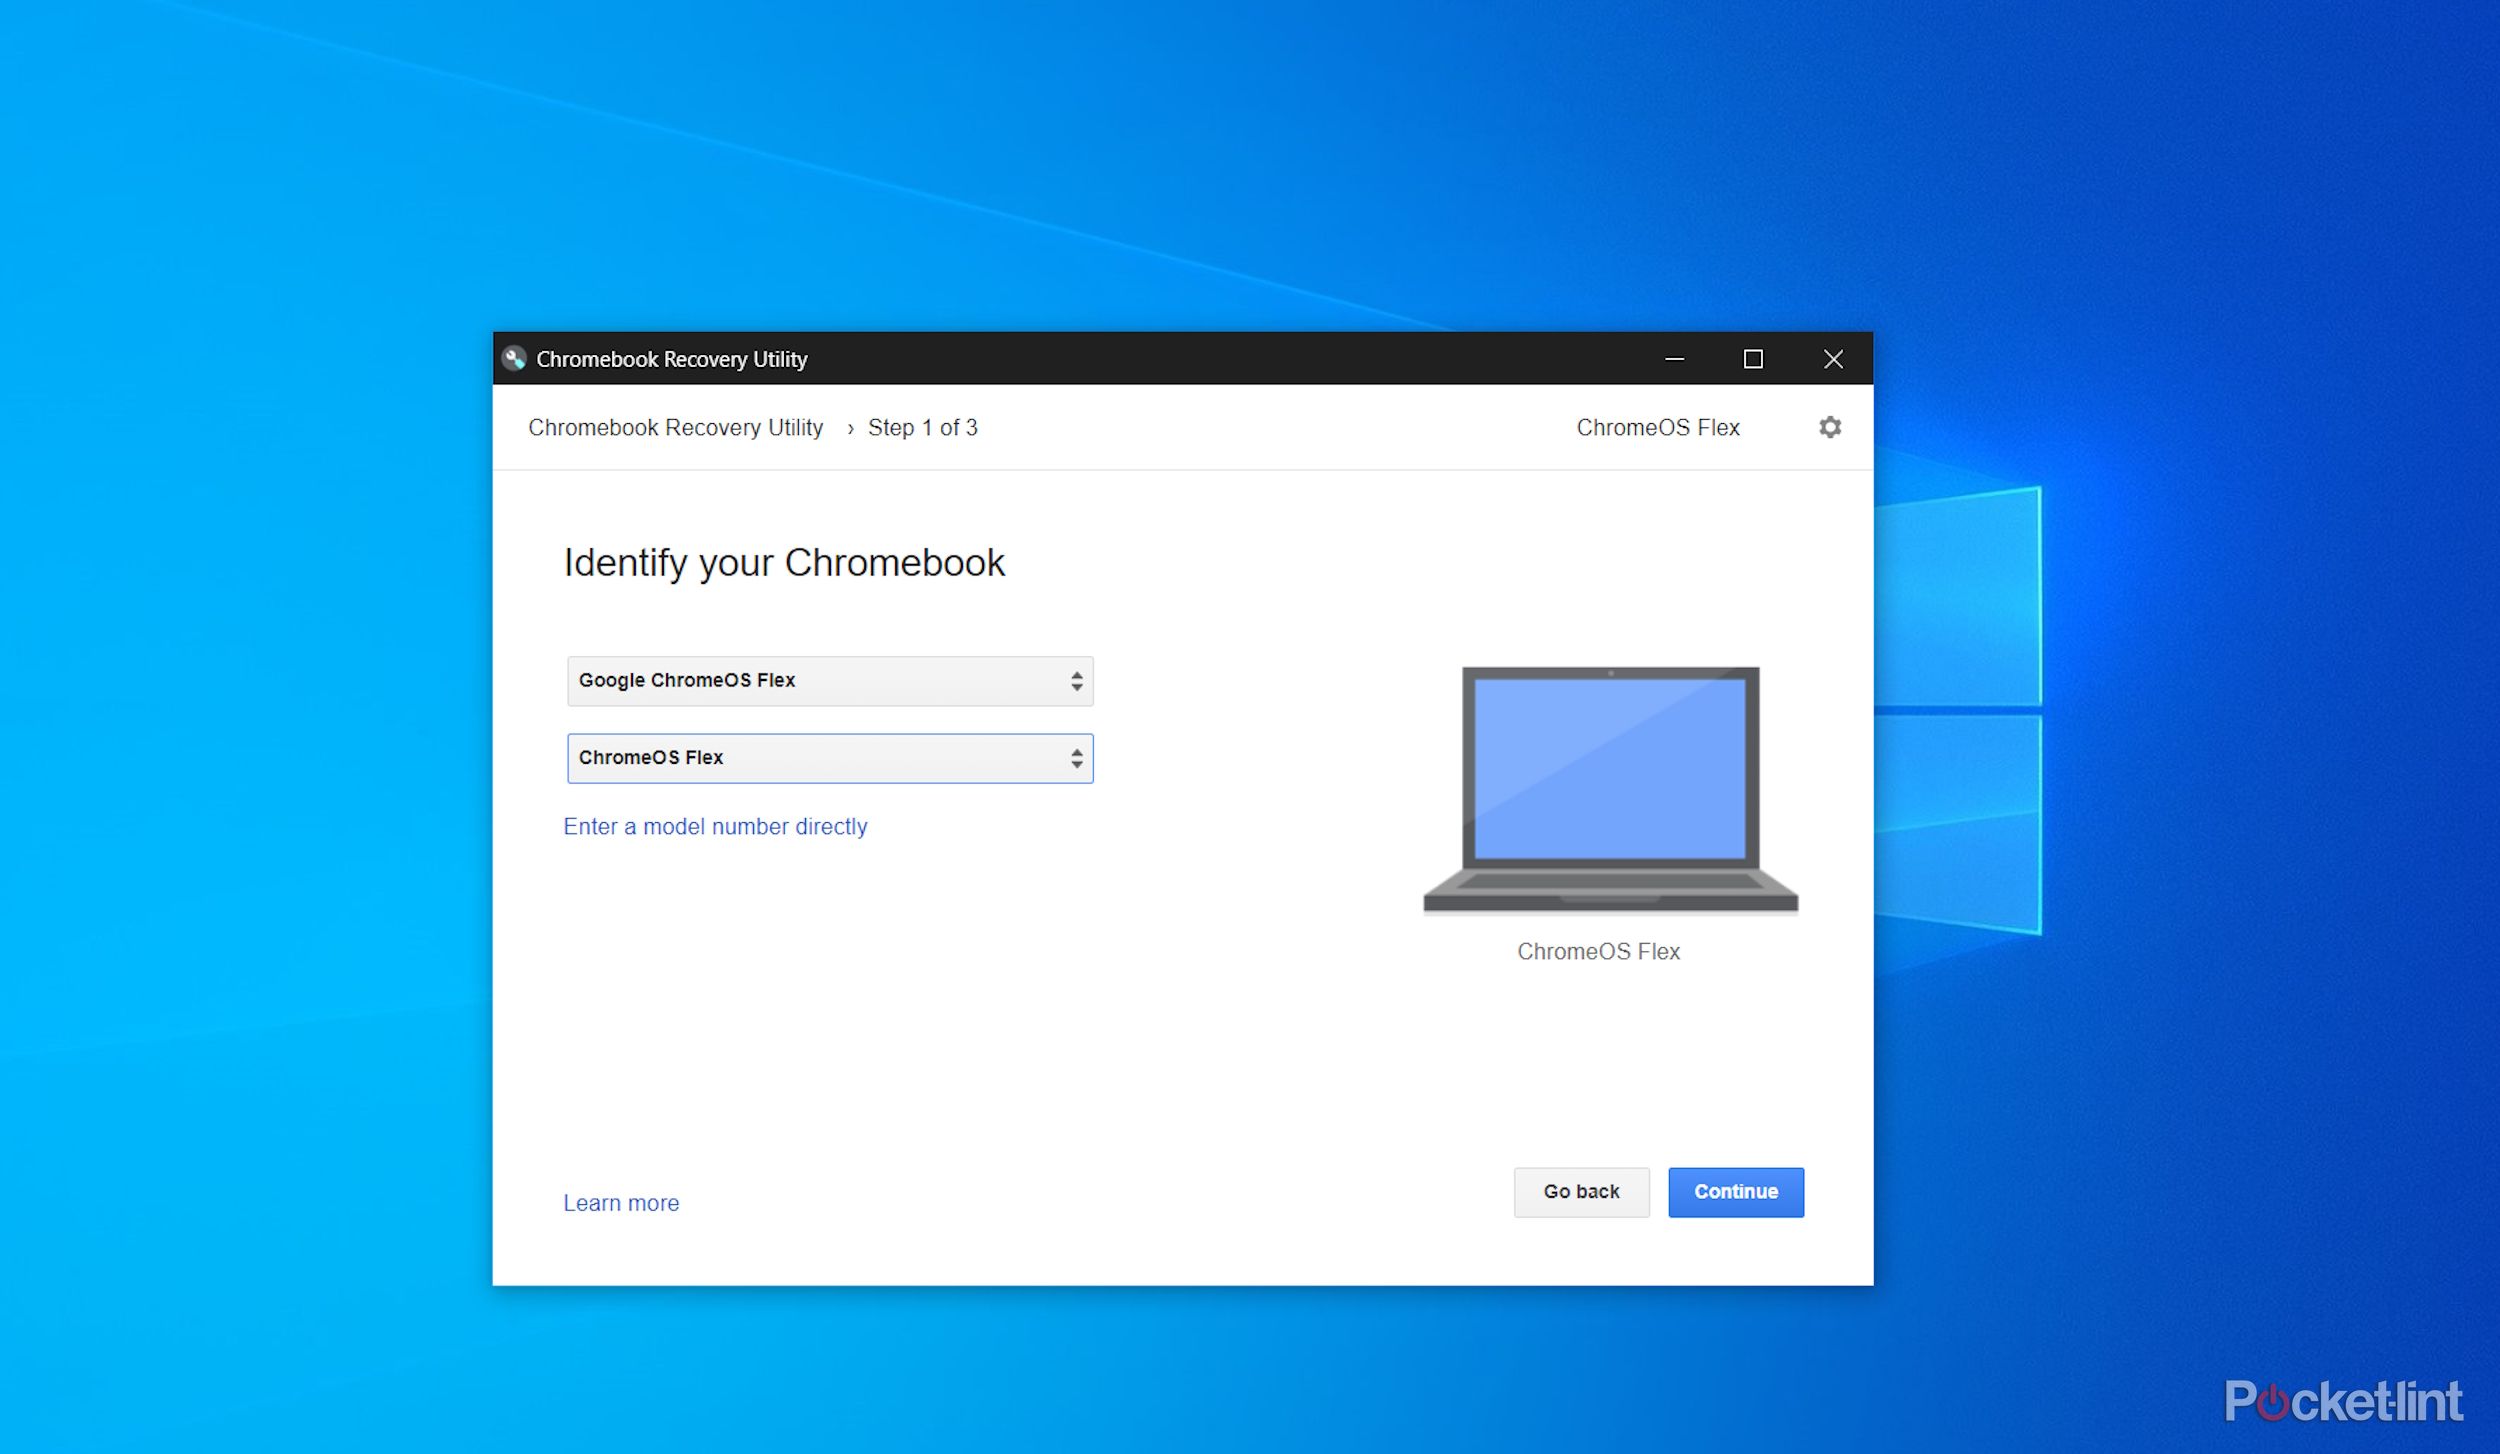Click 'Chromebook Recovery Utility' breadcrumb text
The height and width of the screenshot is (1454, 2500).
point(675,428)
